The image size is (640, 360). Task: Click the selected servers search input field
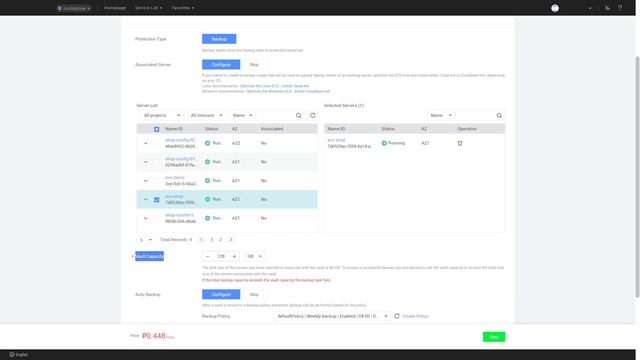(475, 116)
